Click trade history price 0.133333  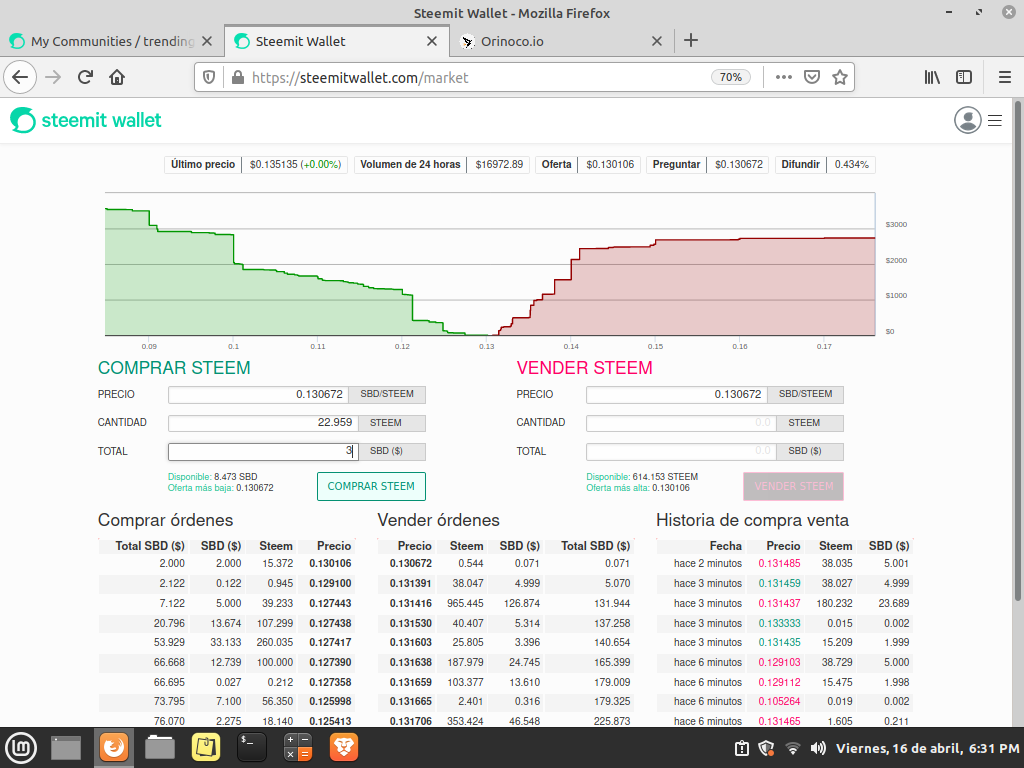click(779, 623)
